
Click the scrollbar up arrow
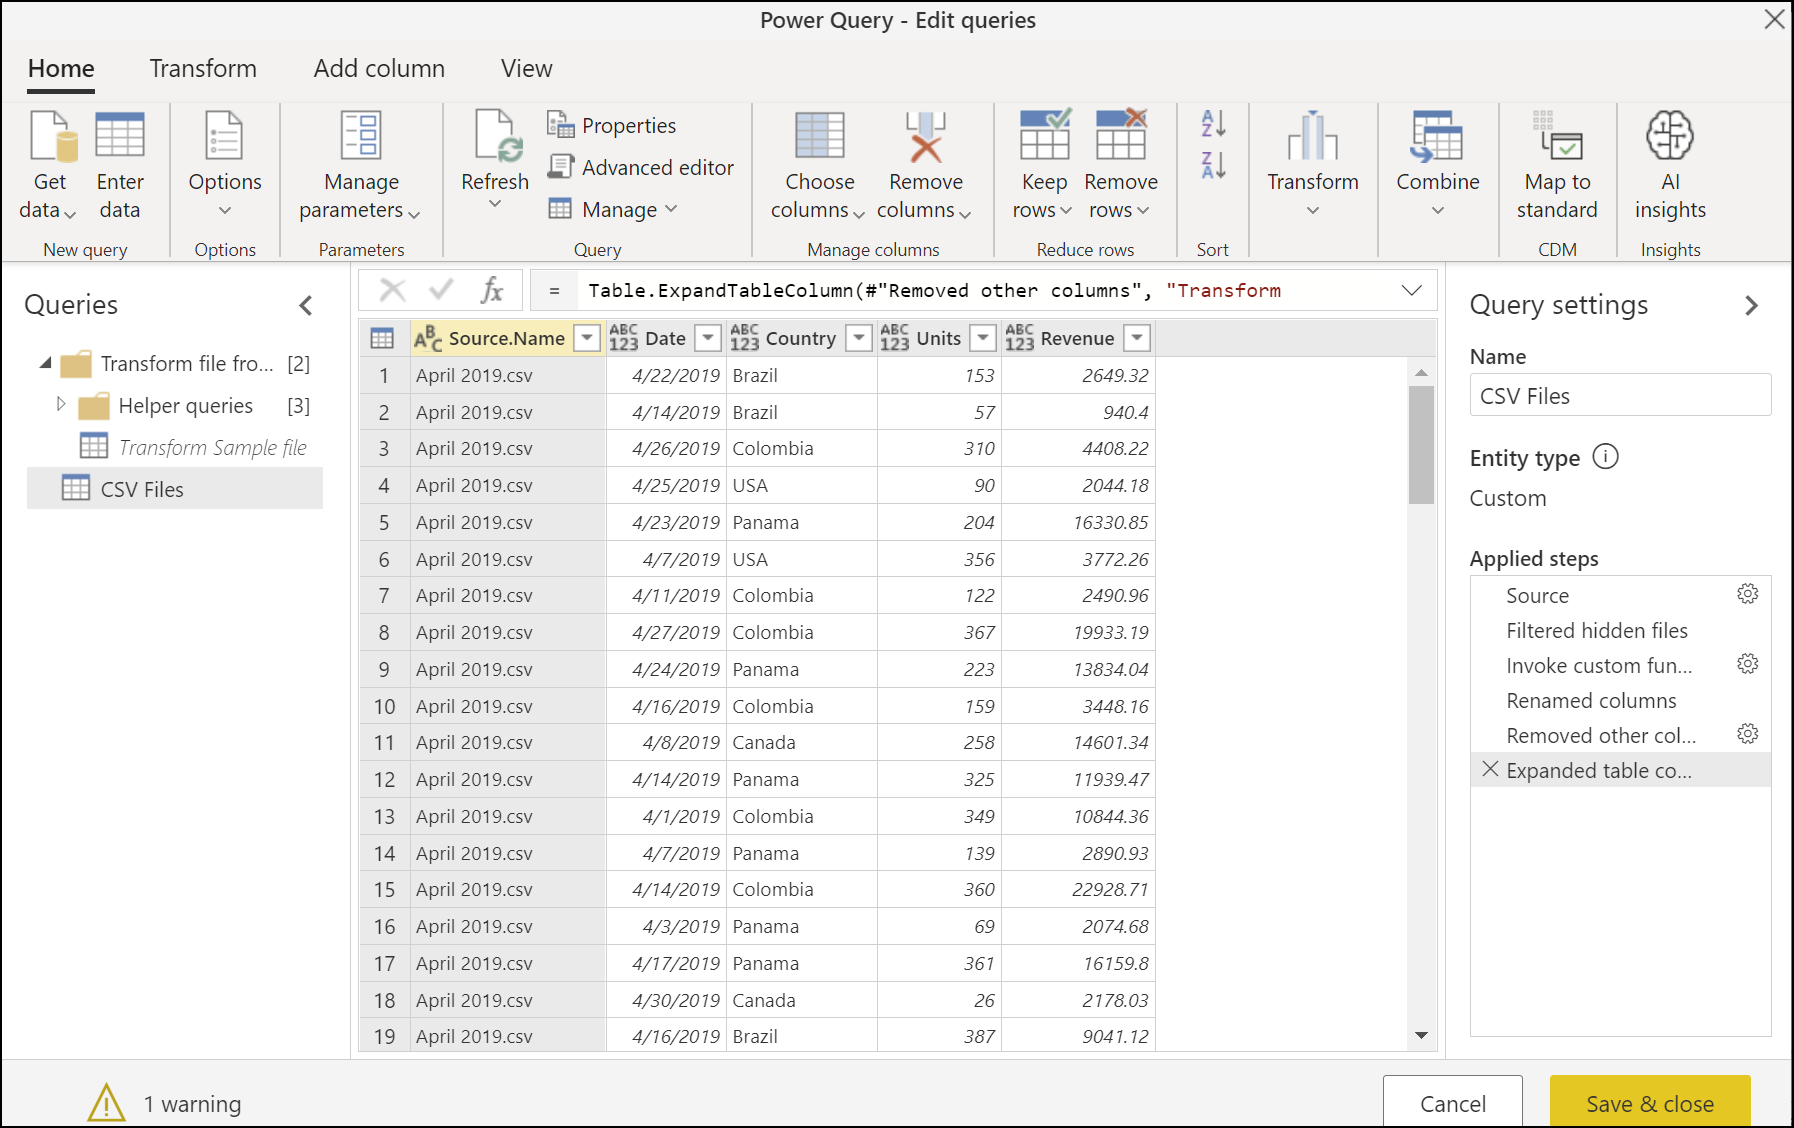coord(1421,372)
